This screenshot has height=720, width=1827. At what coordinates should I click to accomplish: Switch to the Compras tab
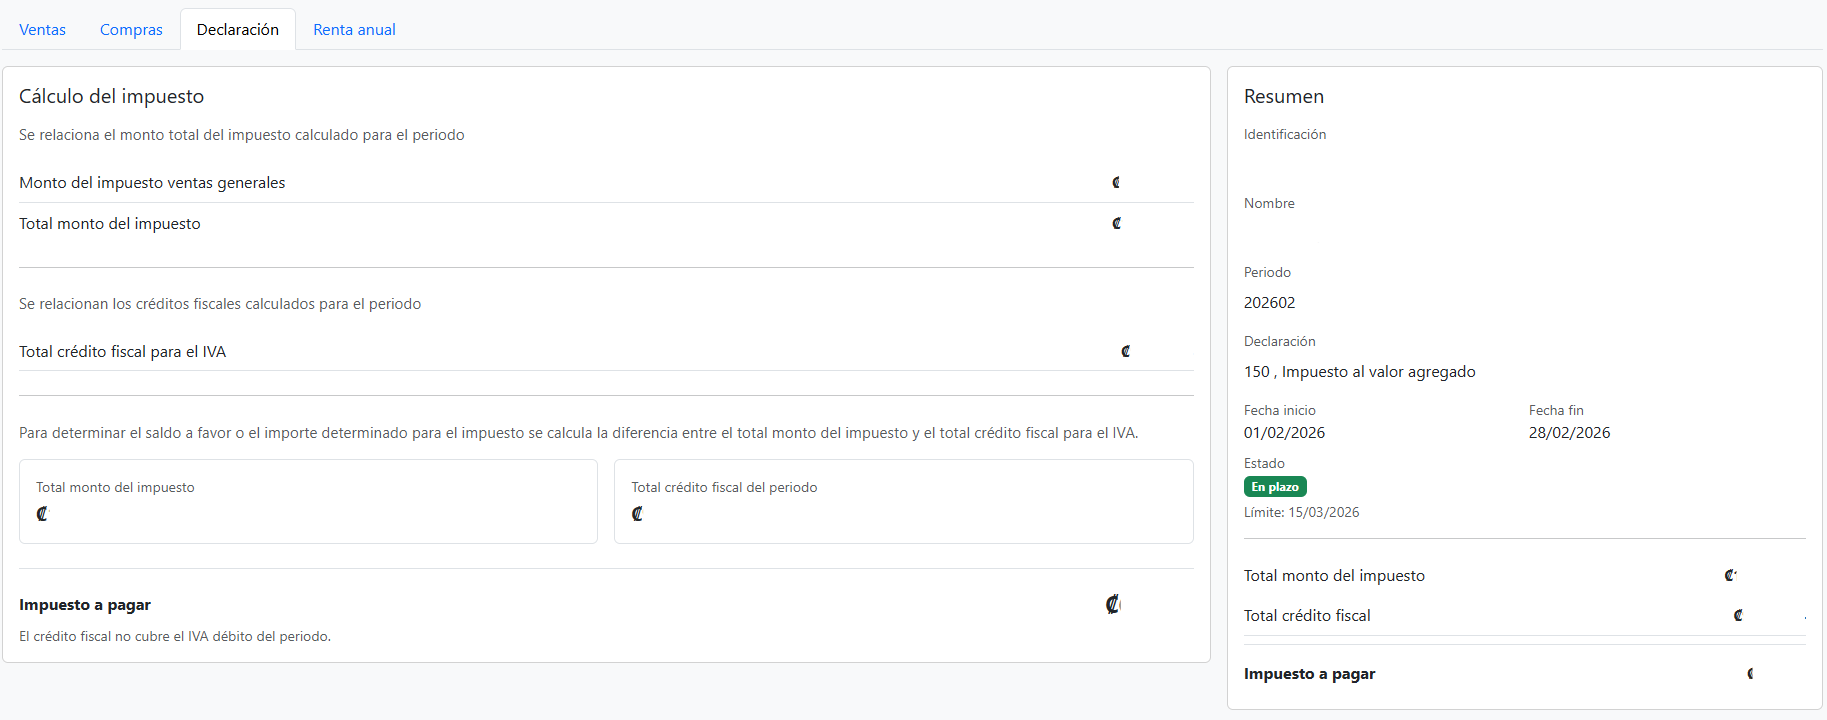click(x=131, y=30)
